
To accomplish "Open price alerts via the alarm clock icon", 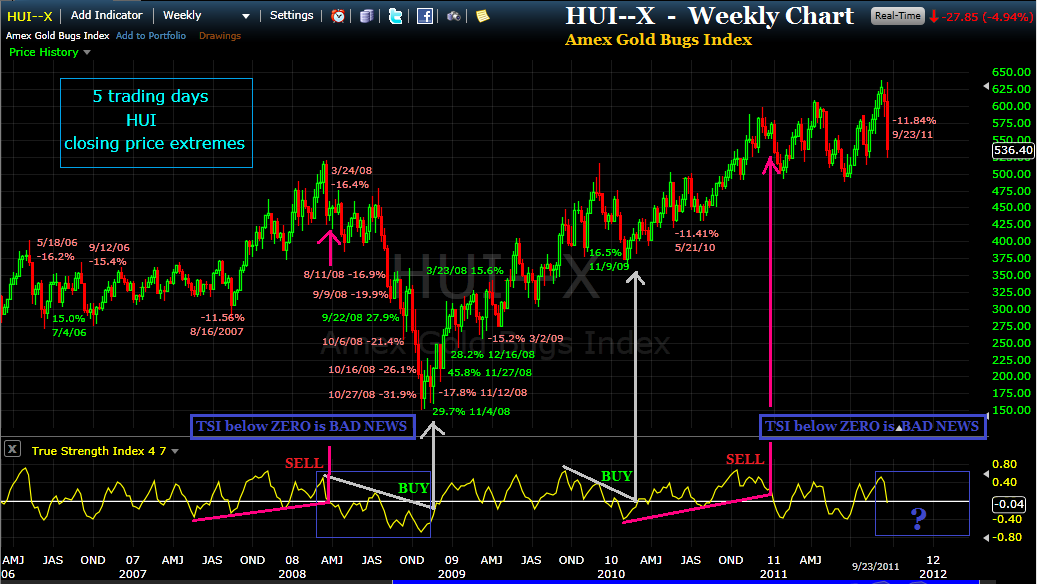I will point(338,16).
